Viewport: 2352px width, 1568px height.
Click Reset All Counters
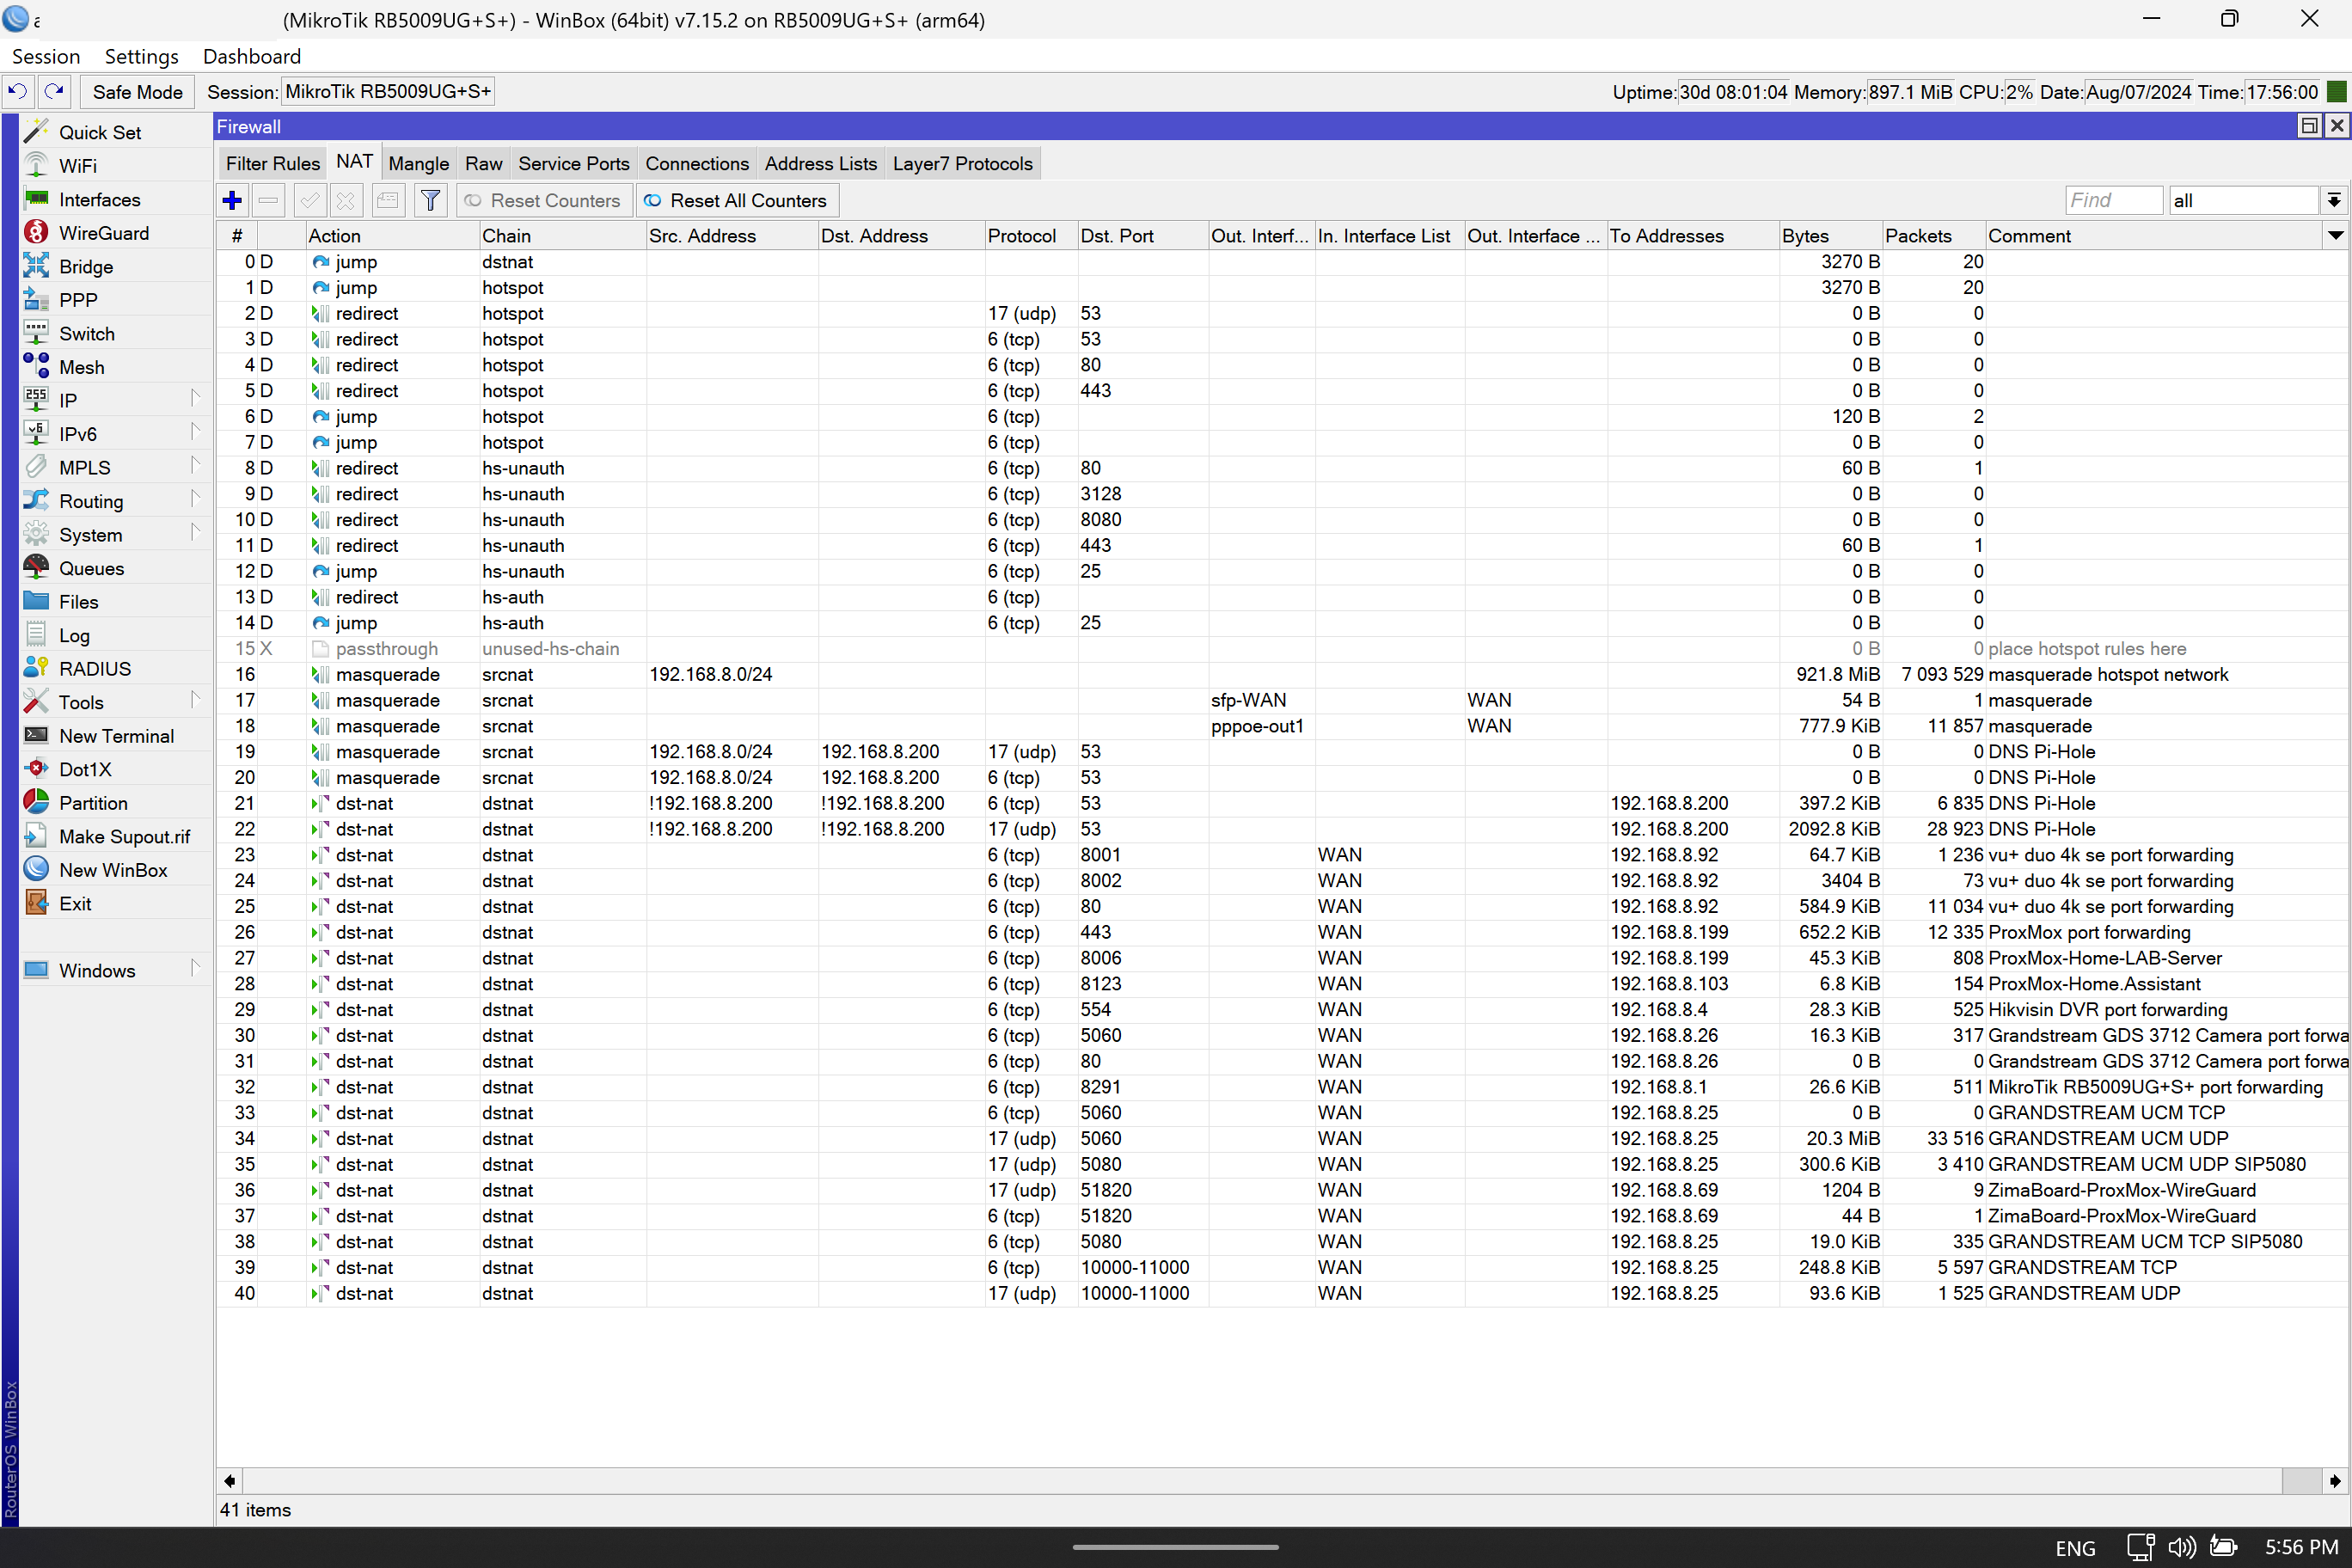pos(737,200)
